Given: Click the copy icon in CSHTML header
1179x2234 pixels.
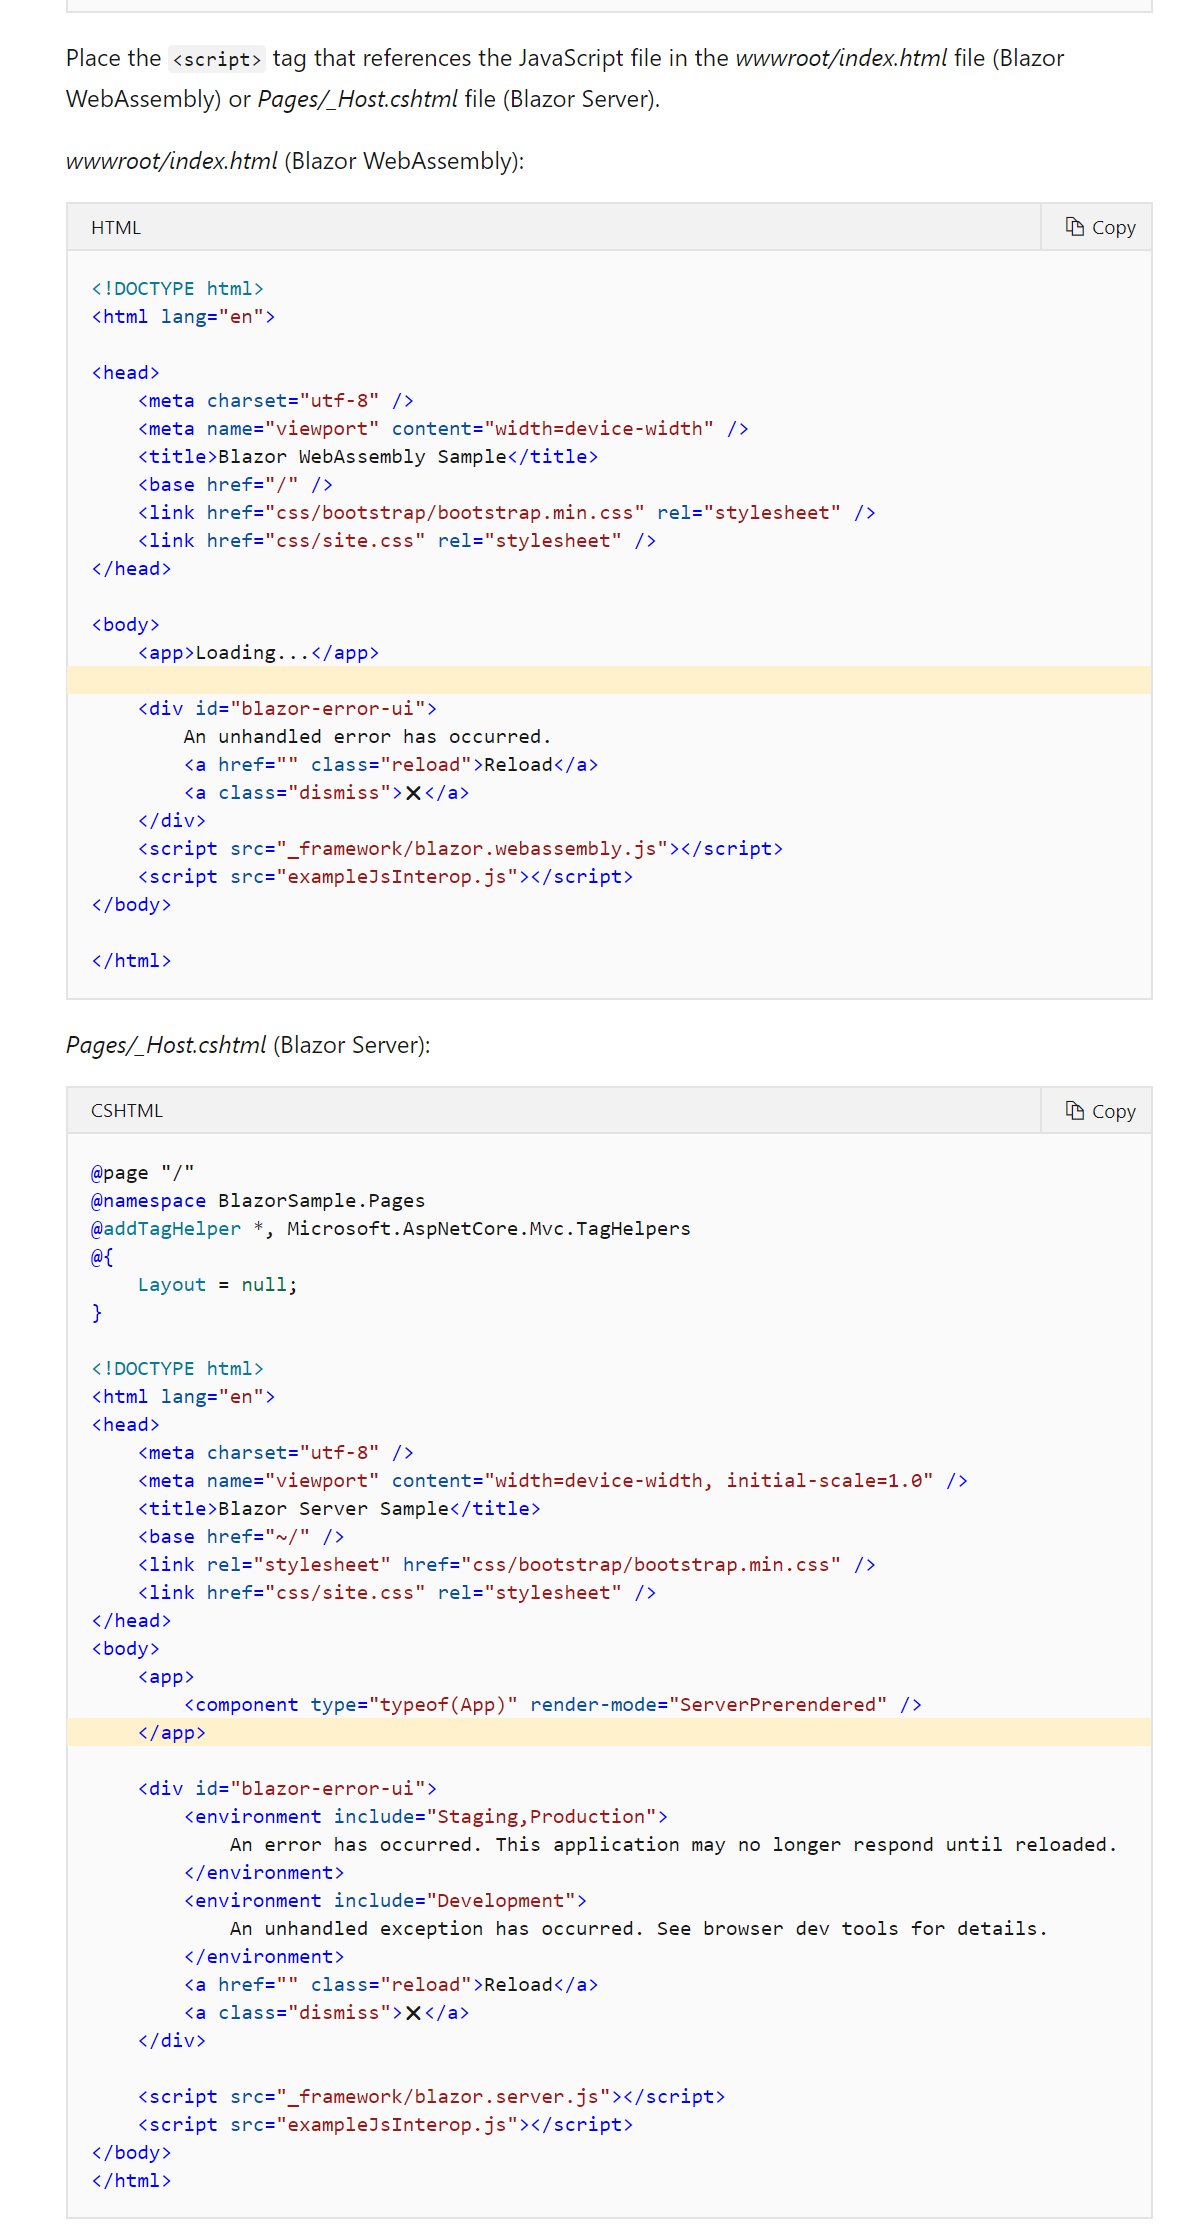Looking at the screenshot, I should pyautogui.click(x=1075, y=1111).
